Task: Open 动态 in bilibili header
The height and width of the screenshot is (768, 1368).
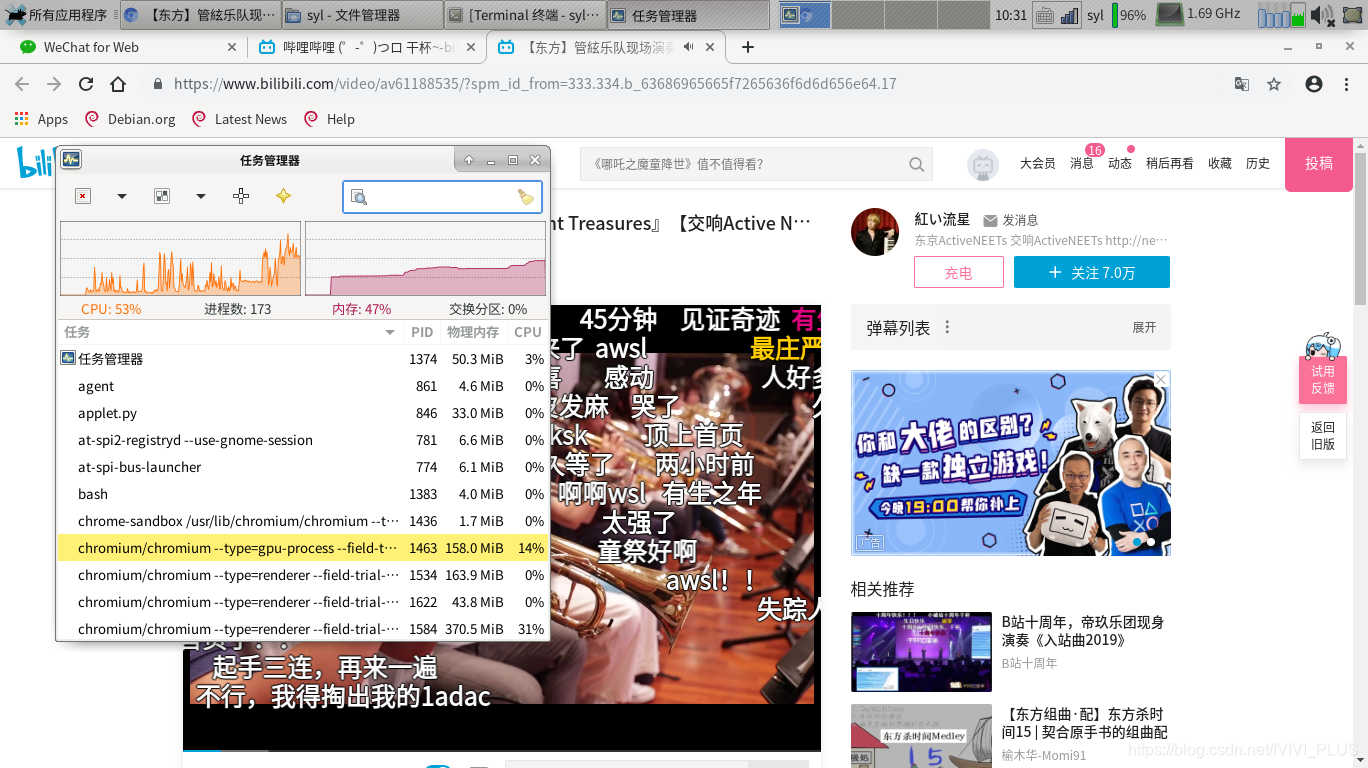Action: coord(1119,163)
